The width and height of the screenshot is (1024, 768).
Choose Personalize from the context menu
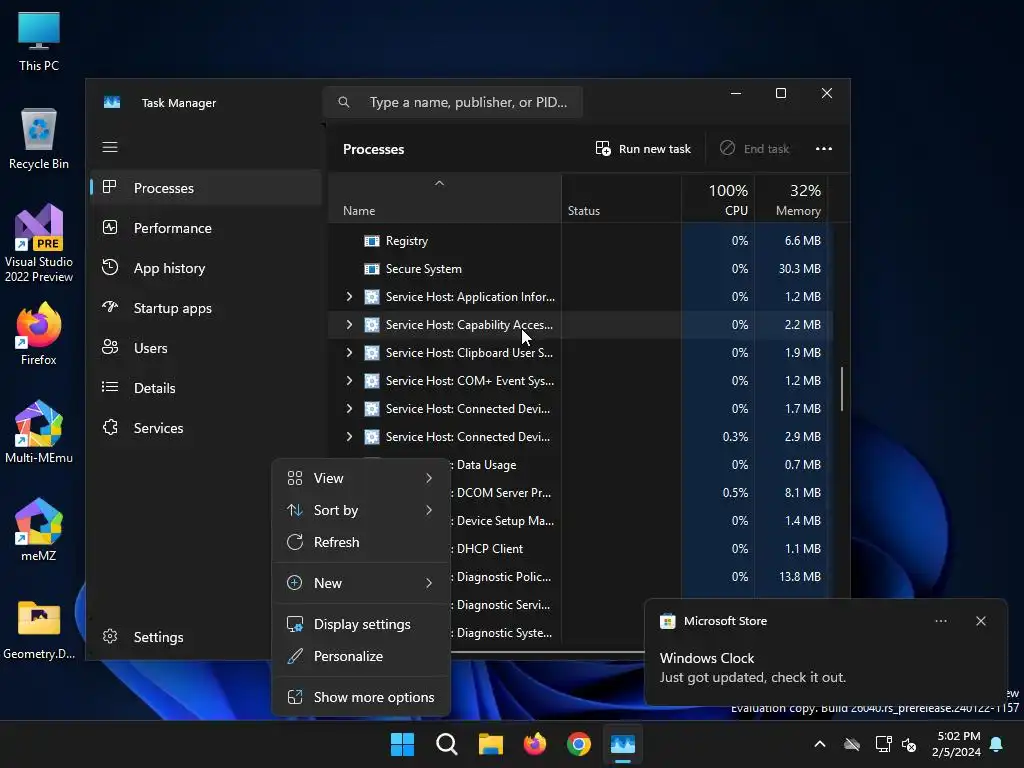click(361, 656)
